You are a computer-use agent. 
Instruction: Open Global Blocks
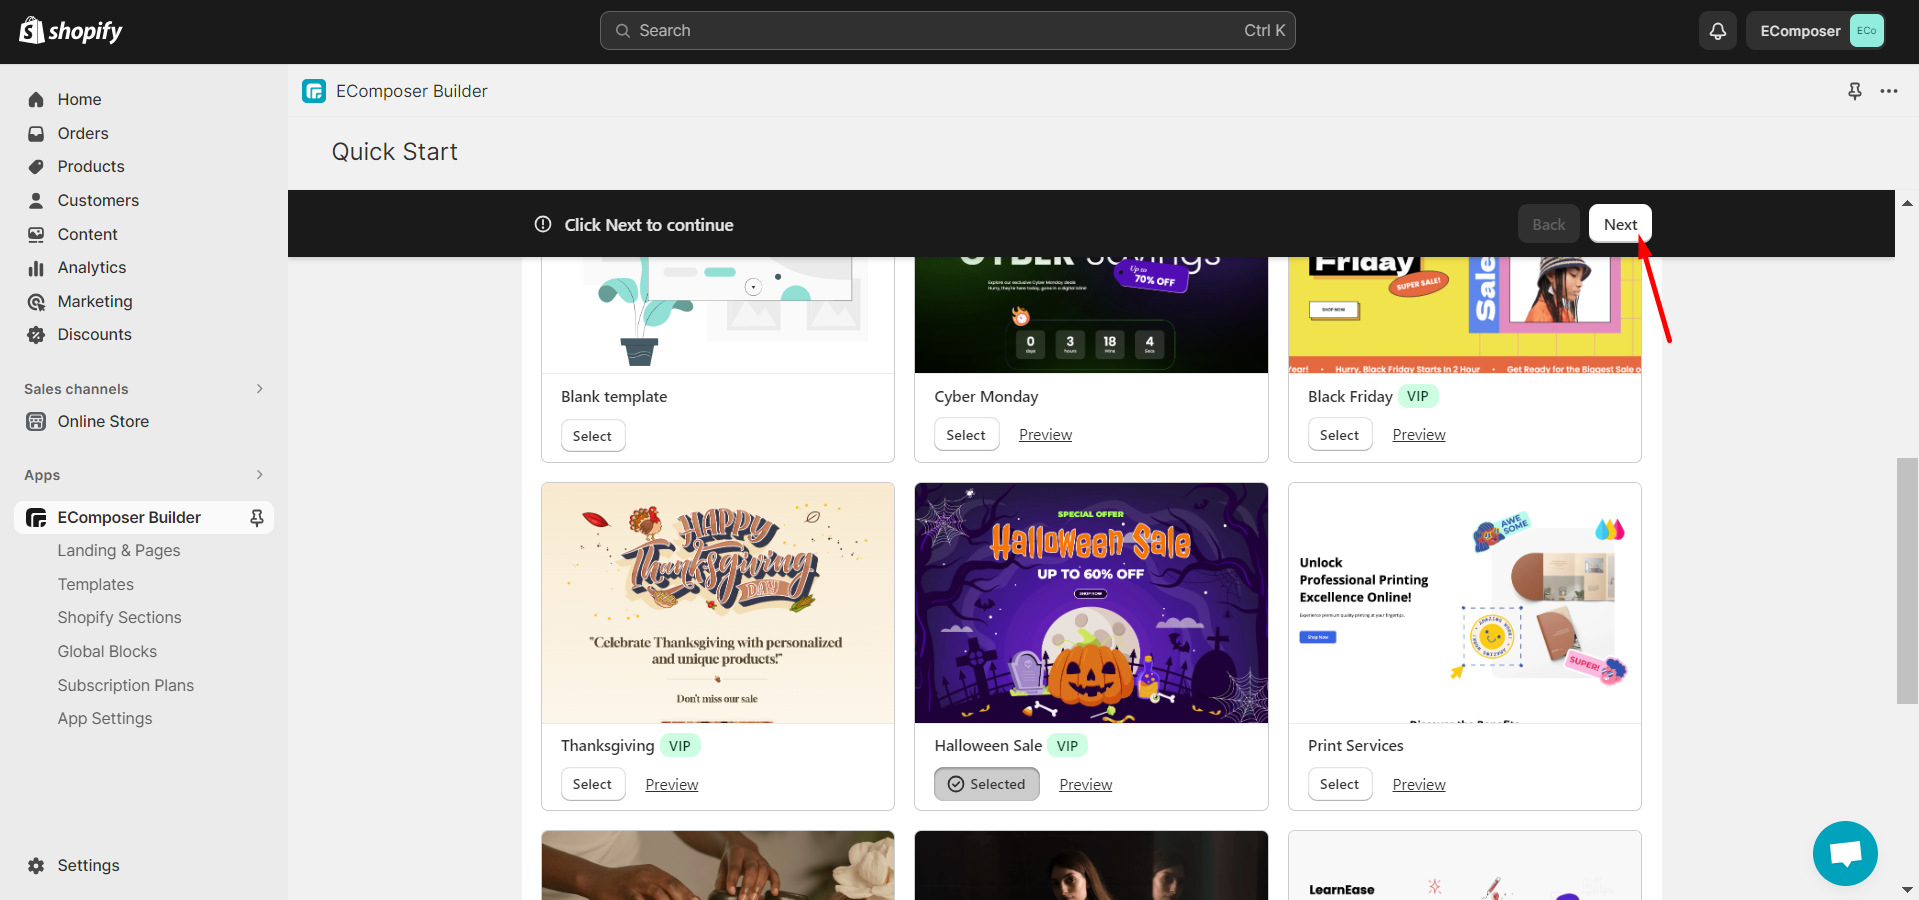[x=107, y=651]
